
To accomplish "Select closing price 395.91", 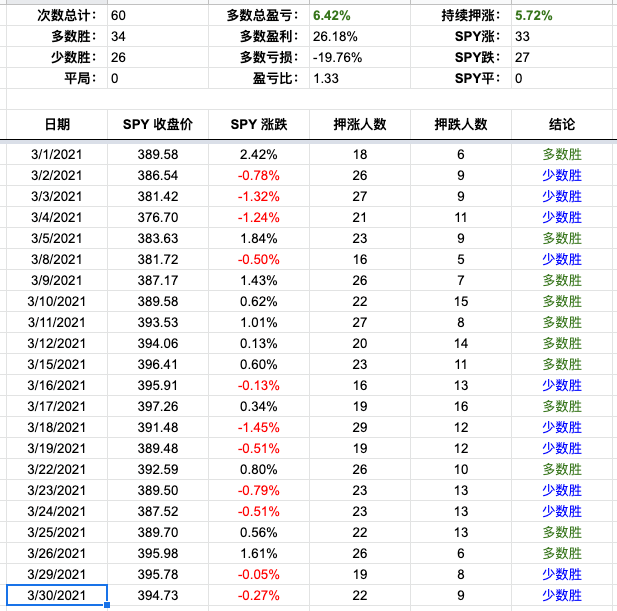I will tap(158, 385).
